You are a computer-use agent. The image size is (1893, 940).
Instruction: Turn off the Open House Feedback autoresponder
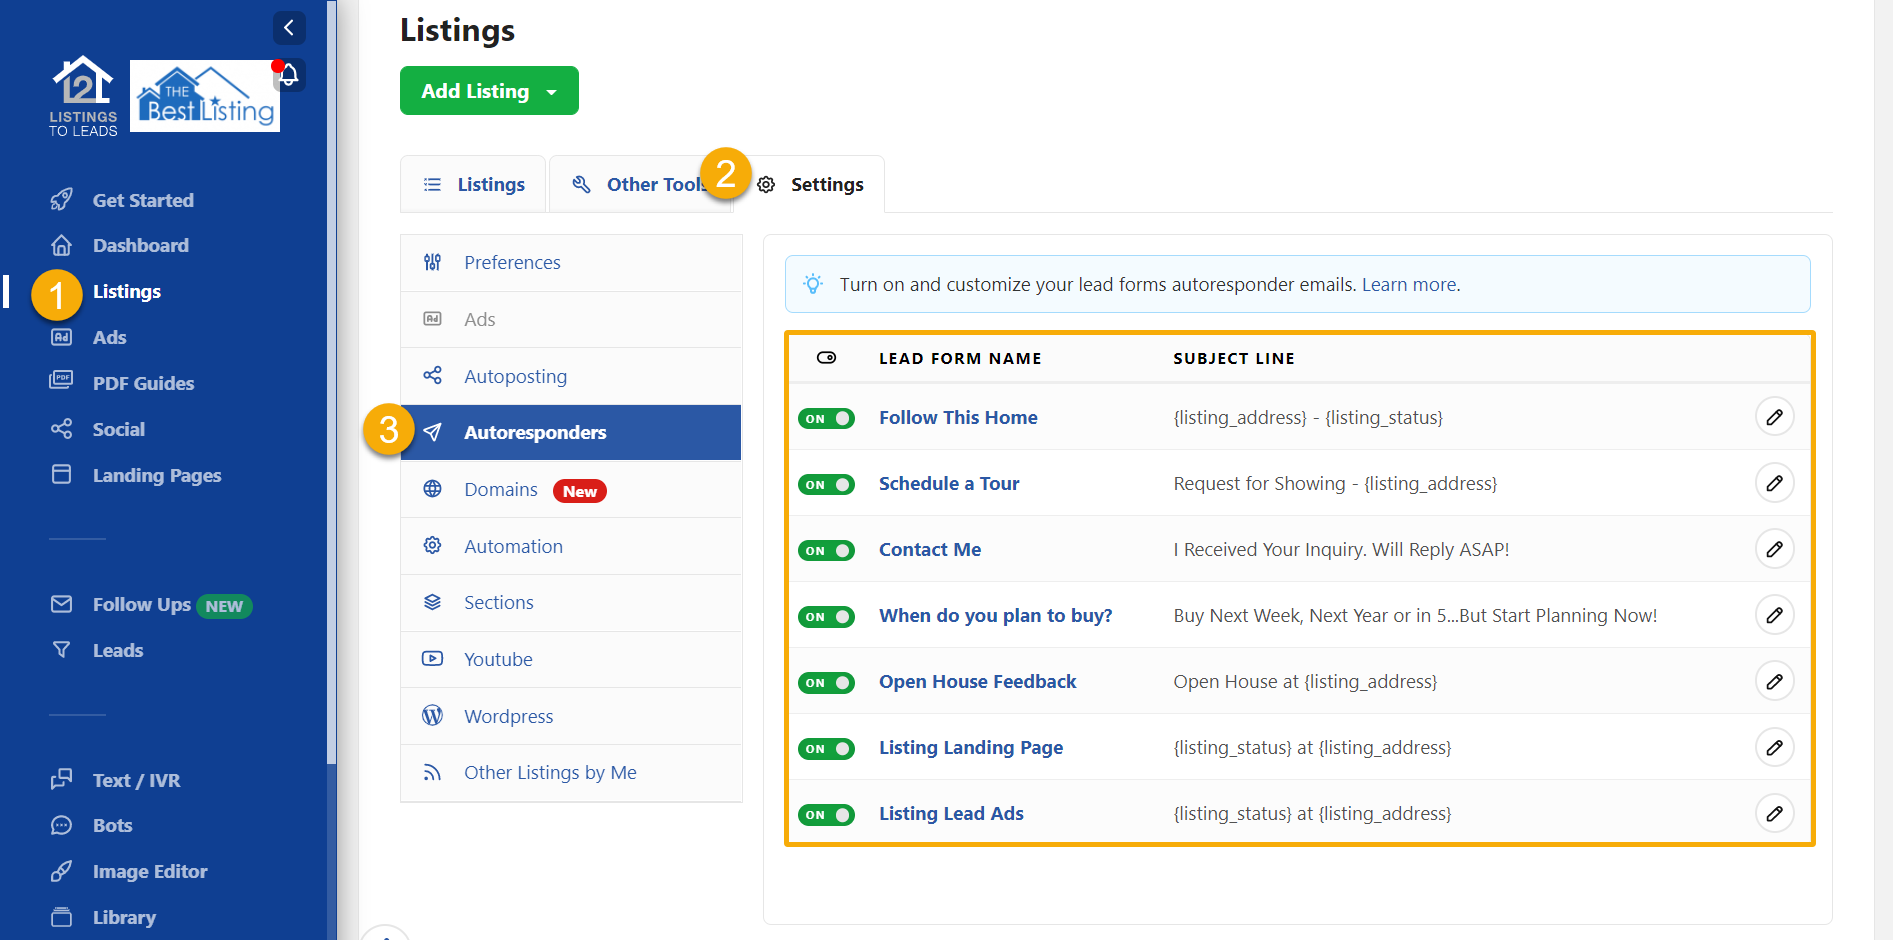coord(826,682)
